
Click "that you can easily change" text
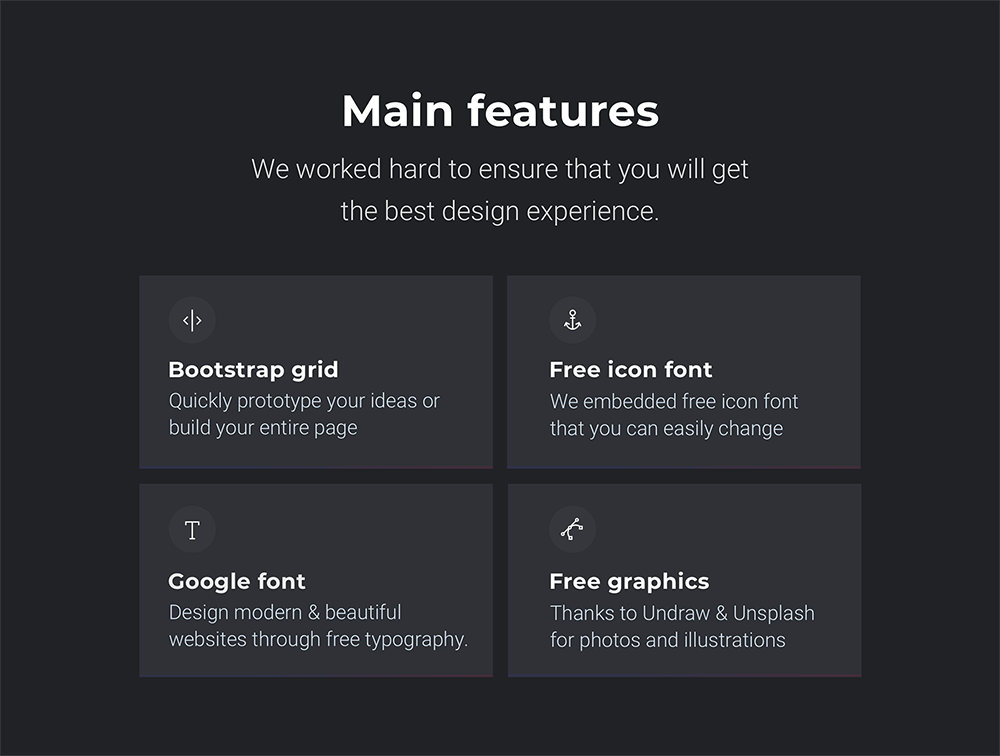pos(666,429)
